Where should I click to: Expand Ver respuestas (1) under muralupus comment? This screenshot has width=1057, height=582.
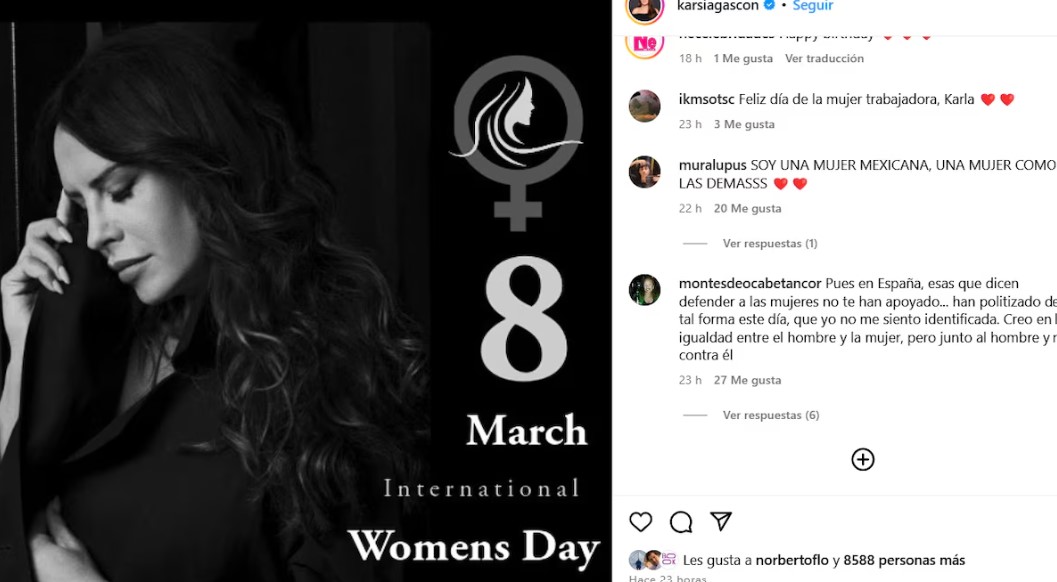pos(770,243)
